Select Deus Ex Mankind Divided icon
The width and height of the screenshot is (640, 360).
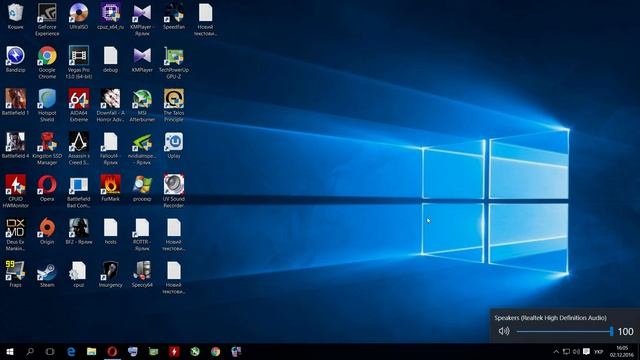tap(16, 234)
